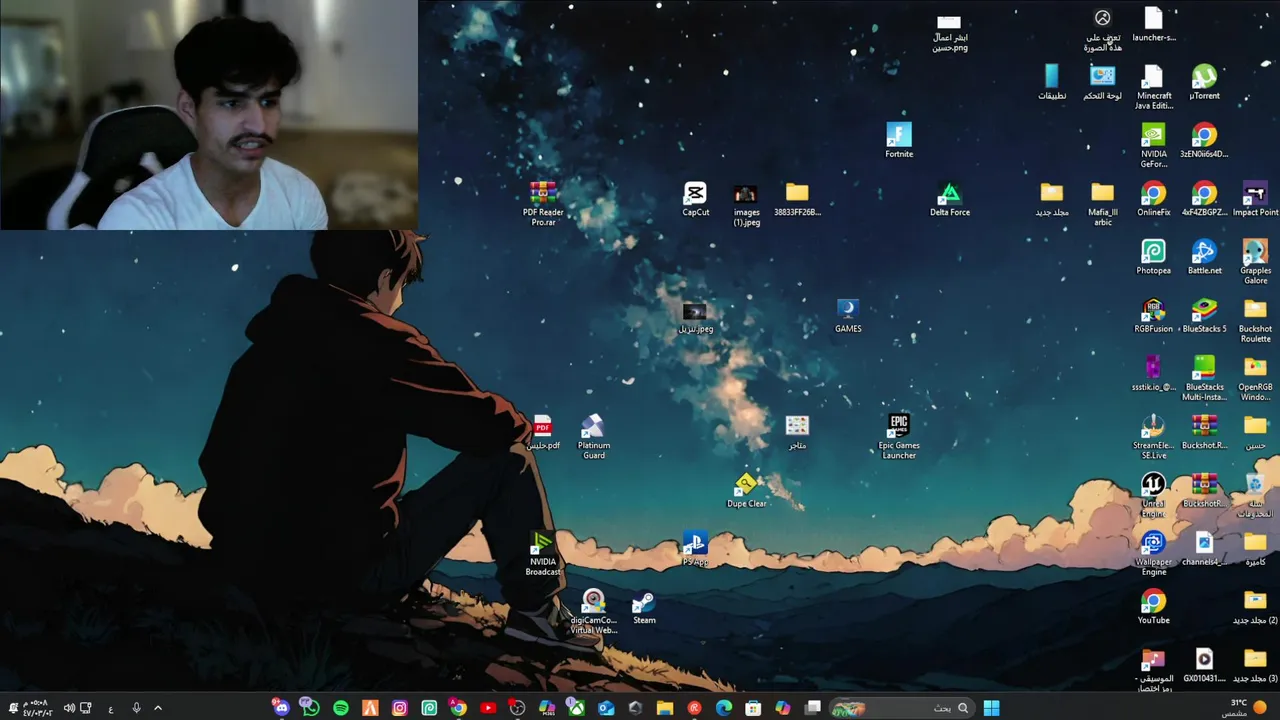Open the 4xF4ZBGPZ... Chrome shortcut

click(1204, 197)
